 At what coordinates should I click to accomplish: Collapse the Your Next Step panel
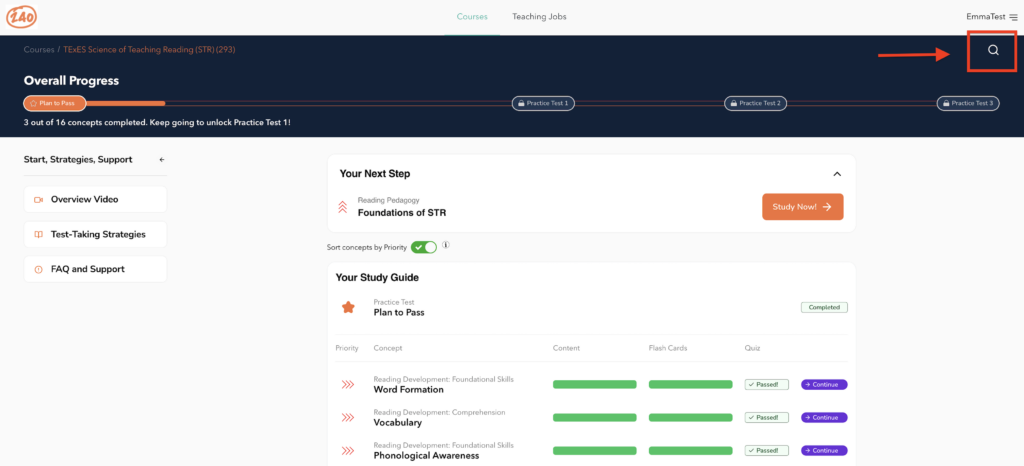tap(836, 174)
